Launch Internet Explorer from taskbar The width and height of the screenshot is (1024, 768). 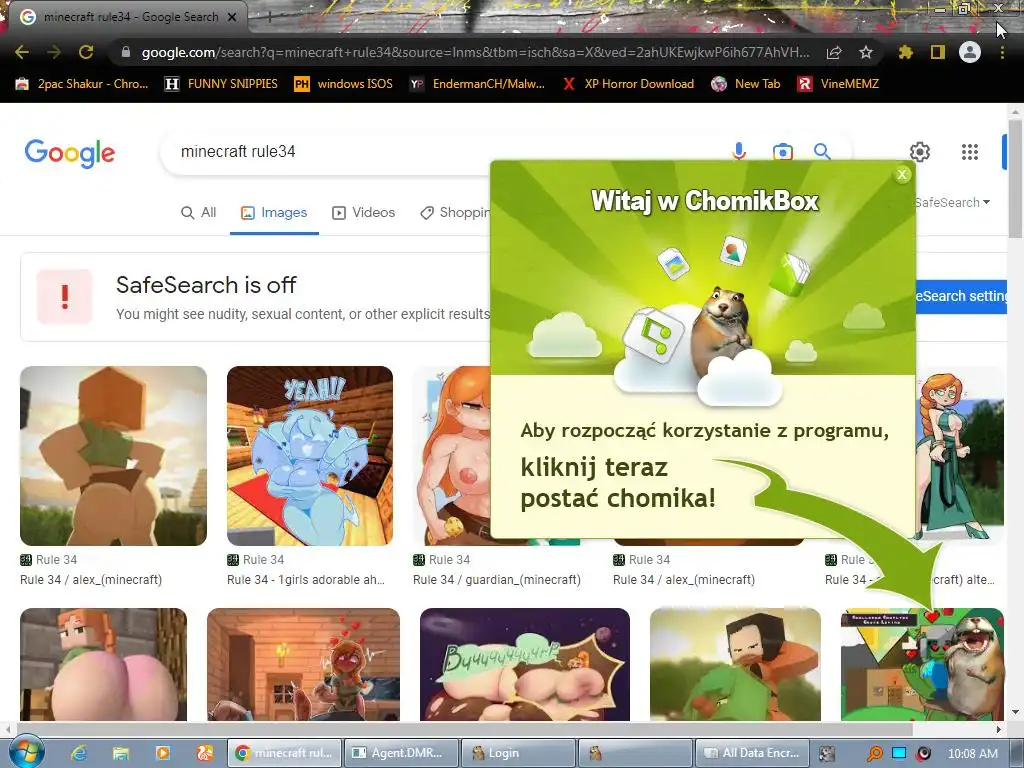point(79,753)
